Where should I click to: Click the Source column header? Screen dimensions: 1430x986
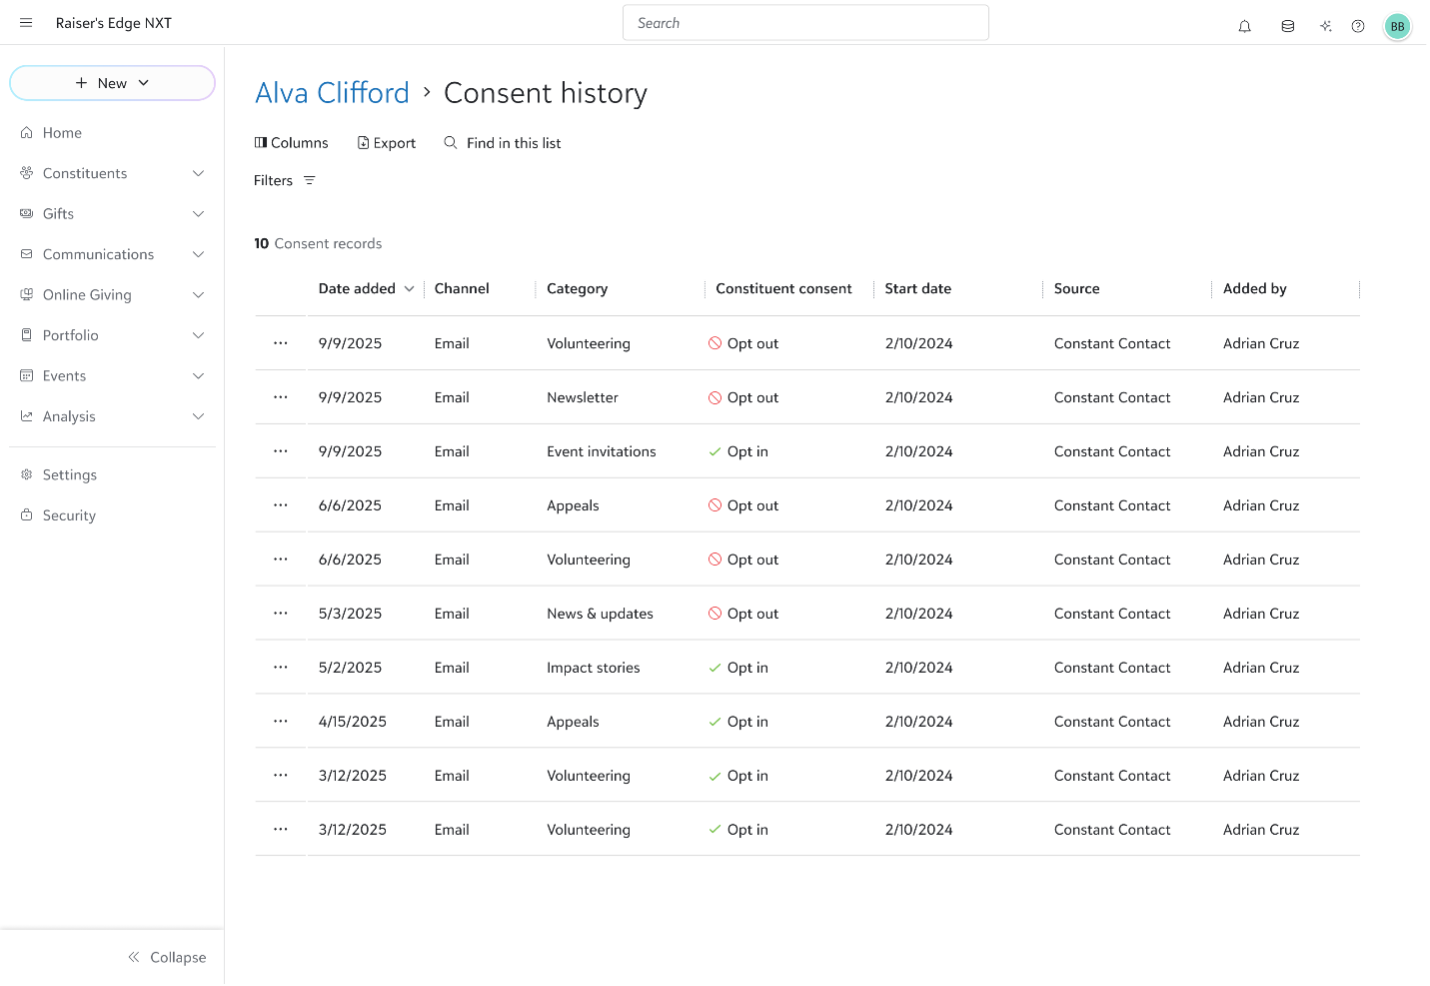(1077, 288)
